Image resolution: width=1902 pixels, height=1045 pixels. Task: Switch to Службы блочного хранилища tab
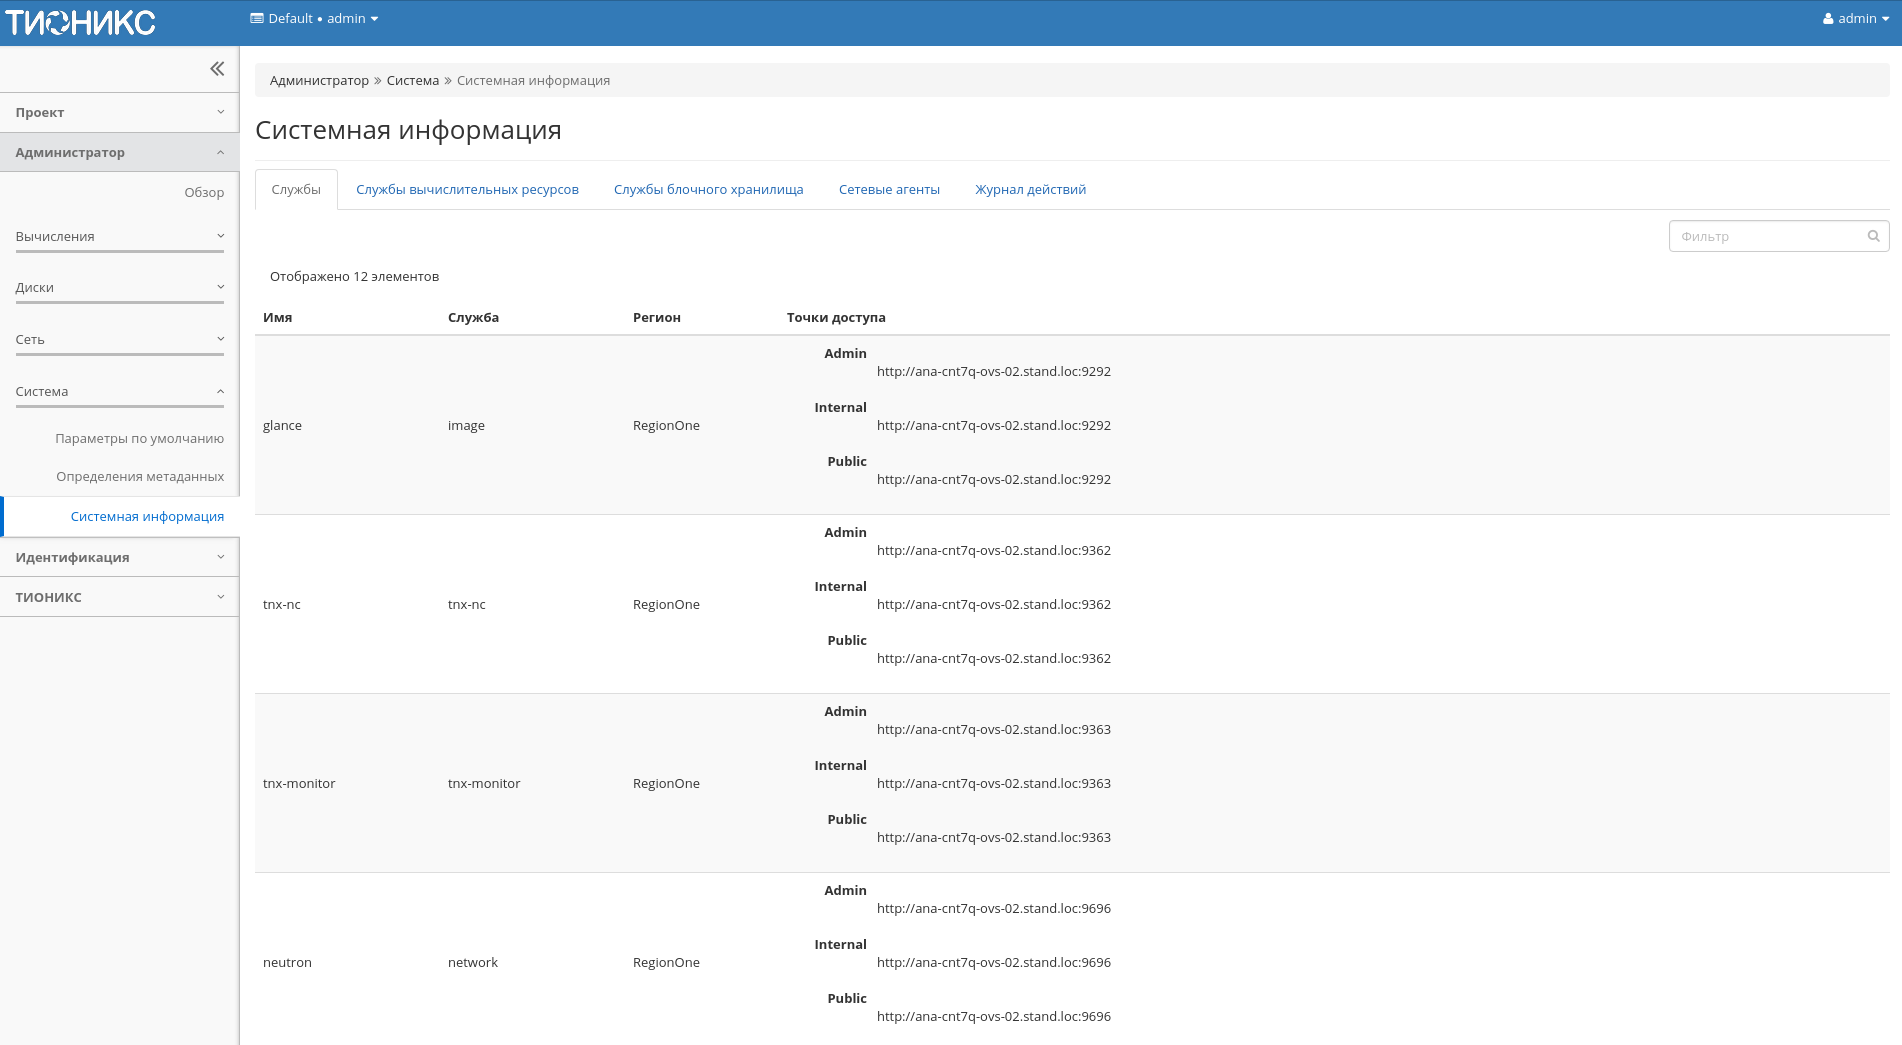coord(708,190)
